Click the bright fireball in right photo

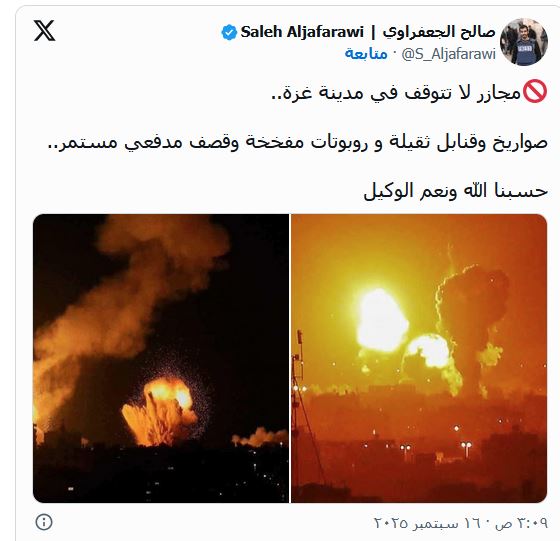(381, 320)
